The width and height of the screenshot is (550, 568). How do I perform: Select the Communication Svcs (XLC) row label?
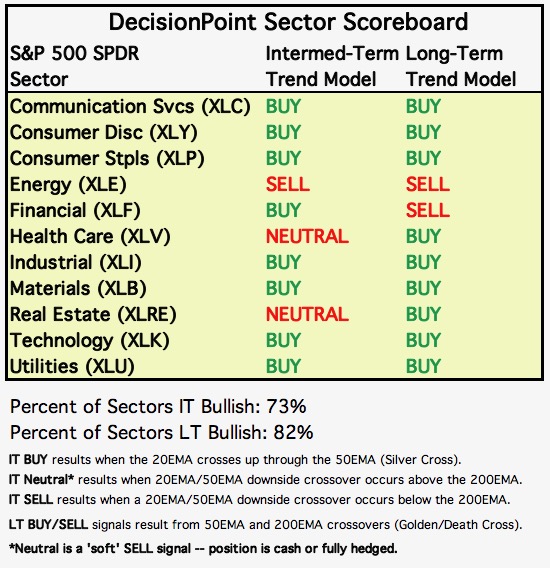130,107
